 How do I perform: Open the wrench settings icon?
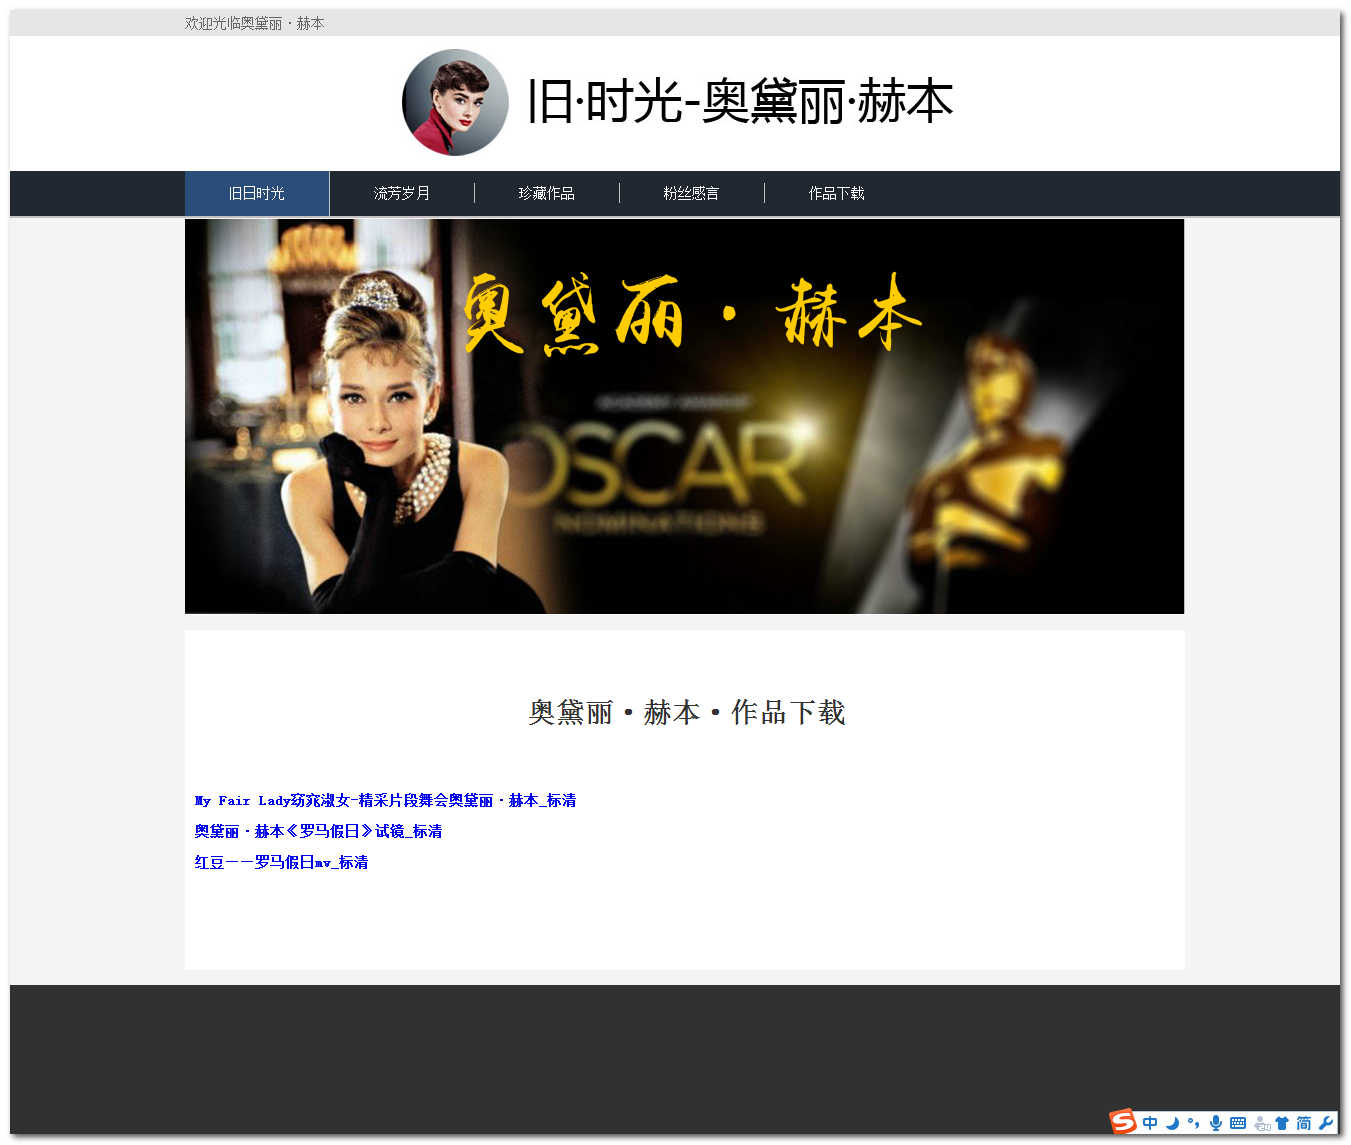point(1326,1123)
